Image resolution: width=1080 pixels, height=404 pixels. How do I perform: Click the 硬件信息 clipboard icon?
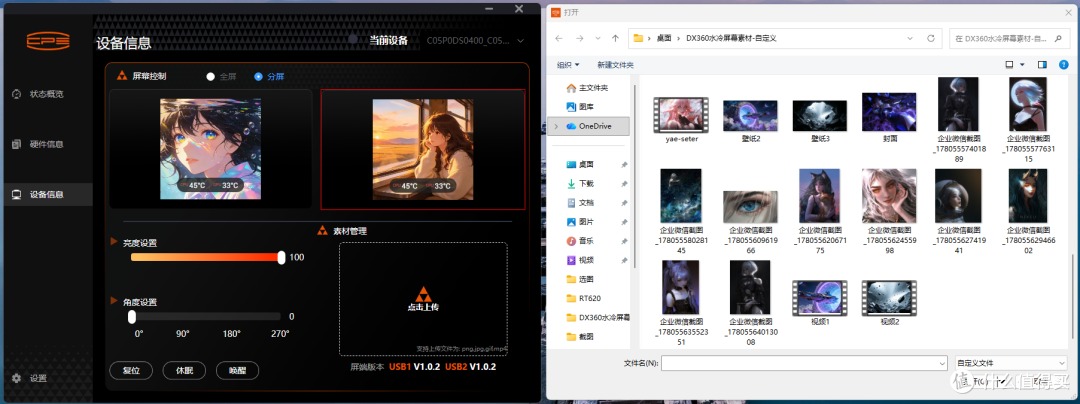(17, 145)
